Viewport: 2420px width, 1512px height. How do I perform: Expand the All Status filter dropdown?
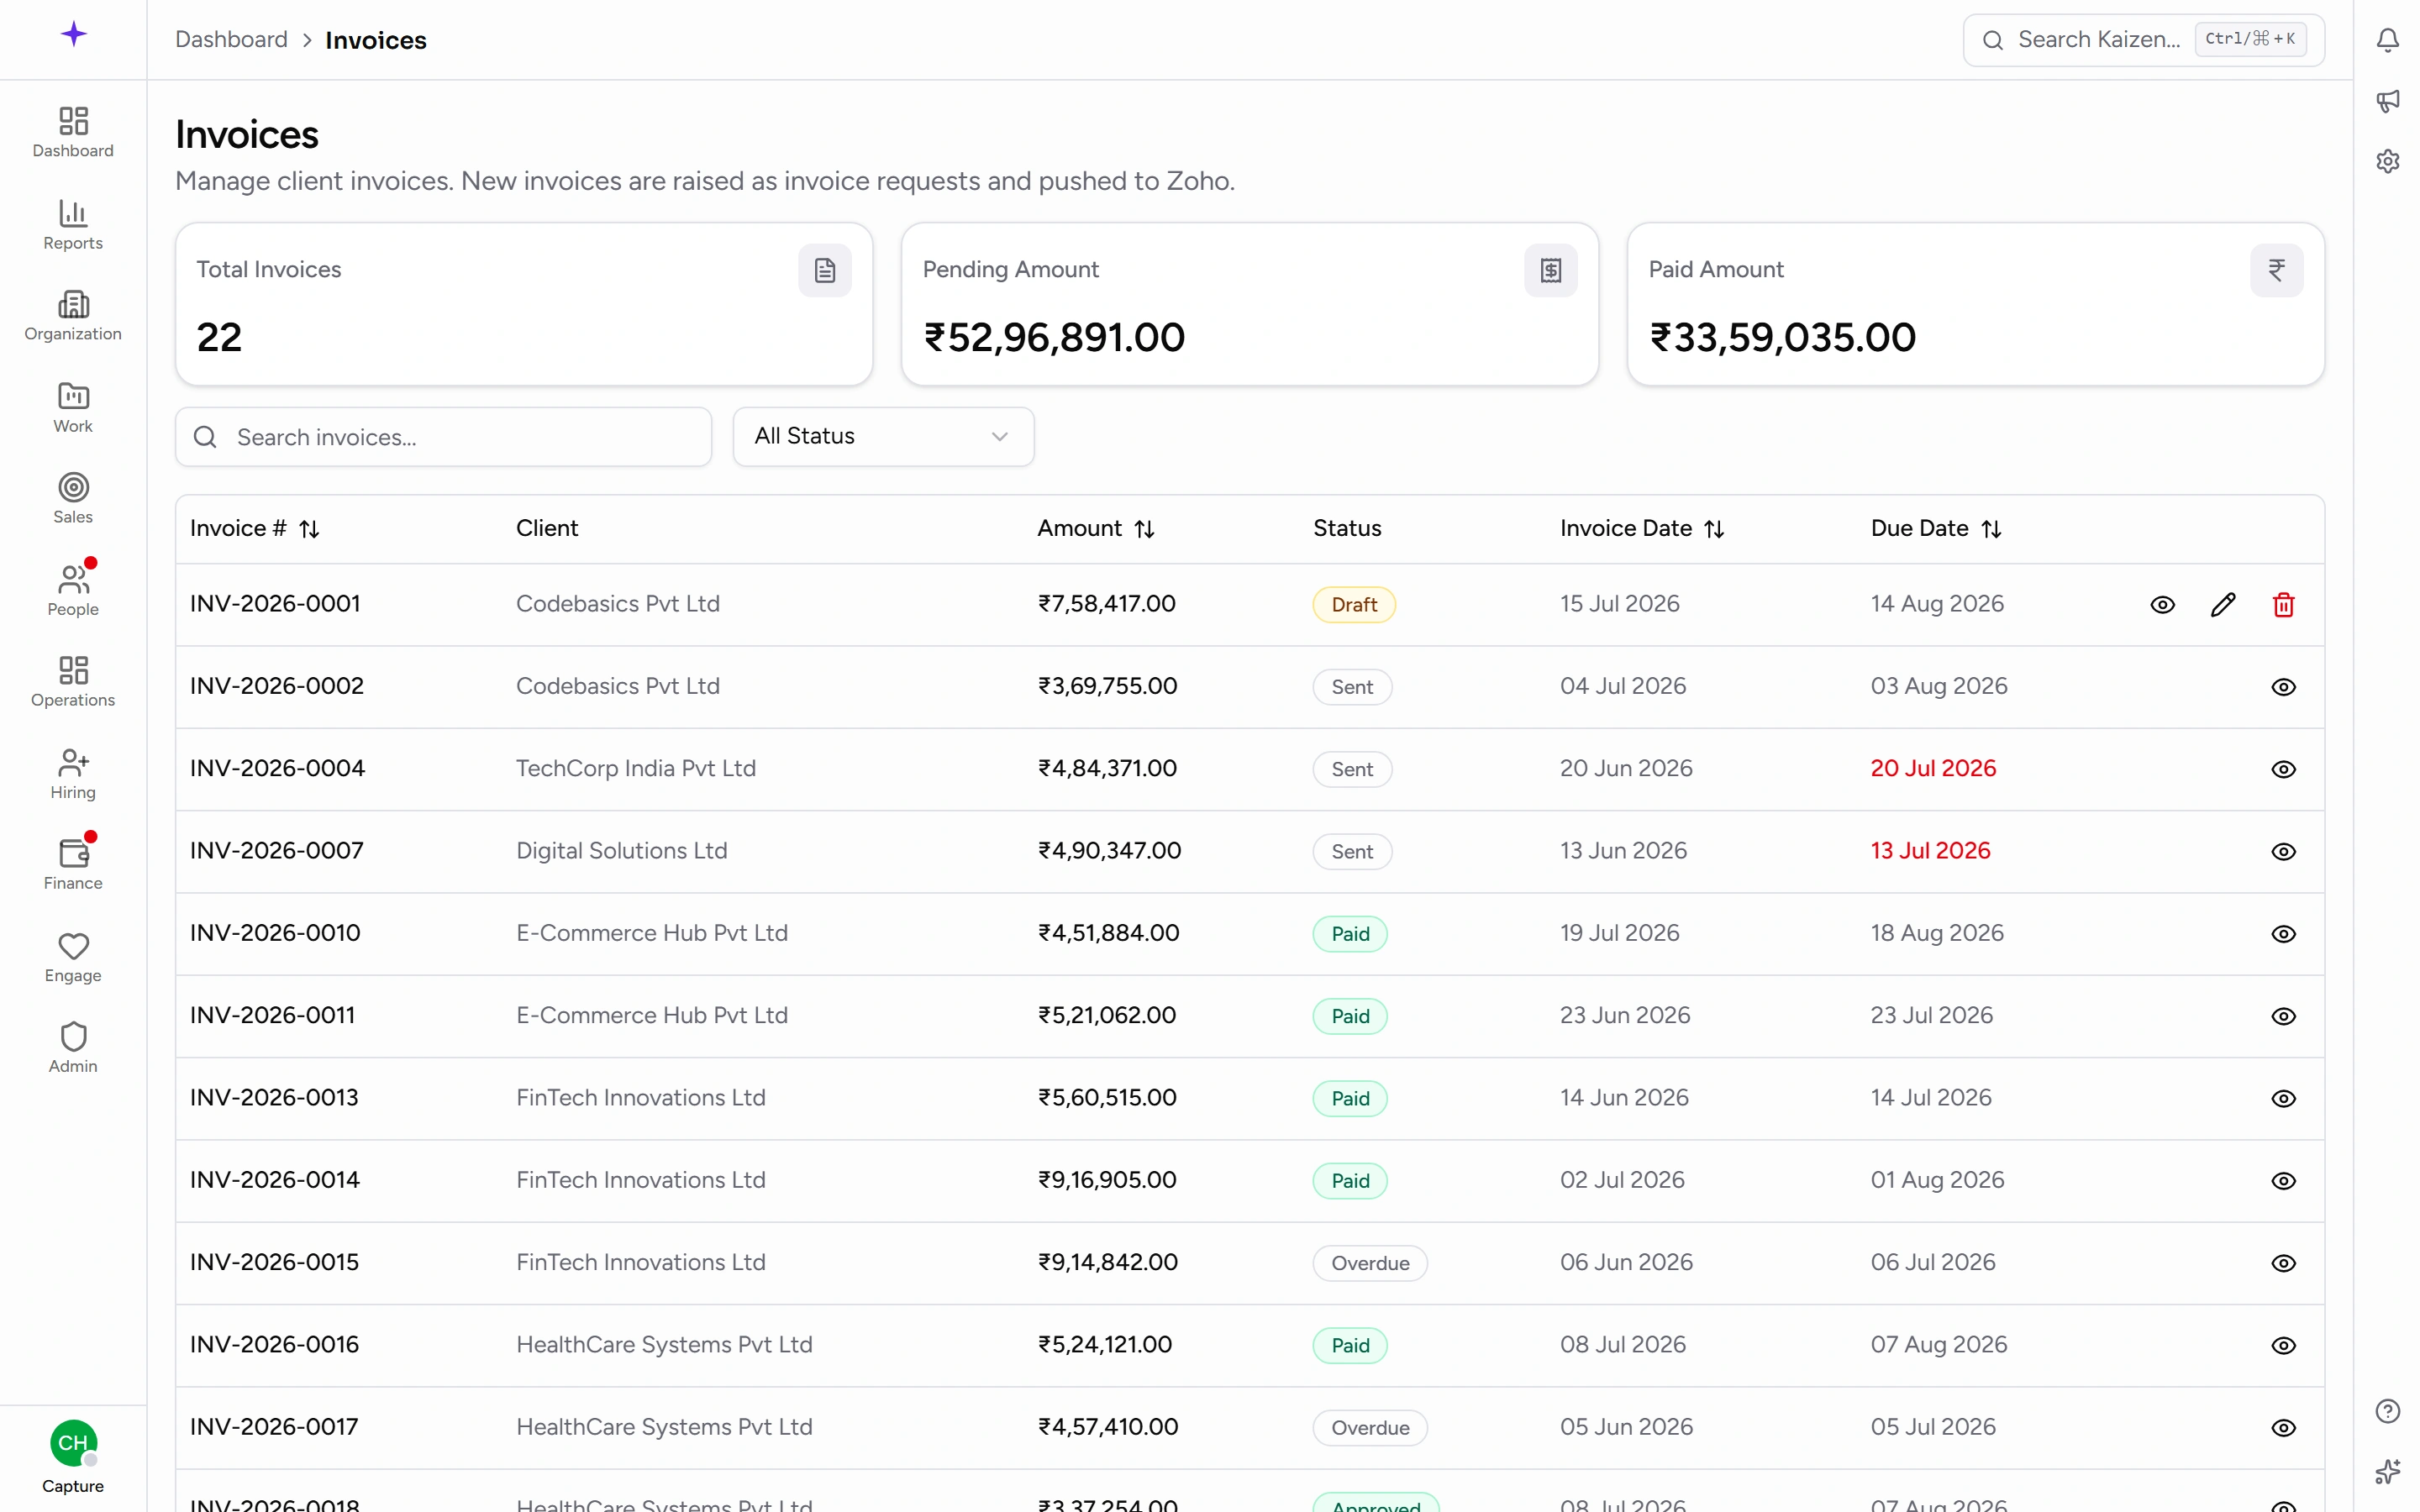coord(883,436)
